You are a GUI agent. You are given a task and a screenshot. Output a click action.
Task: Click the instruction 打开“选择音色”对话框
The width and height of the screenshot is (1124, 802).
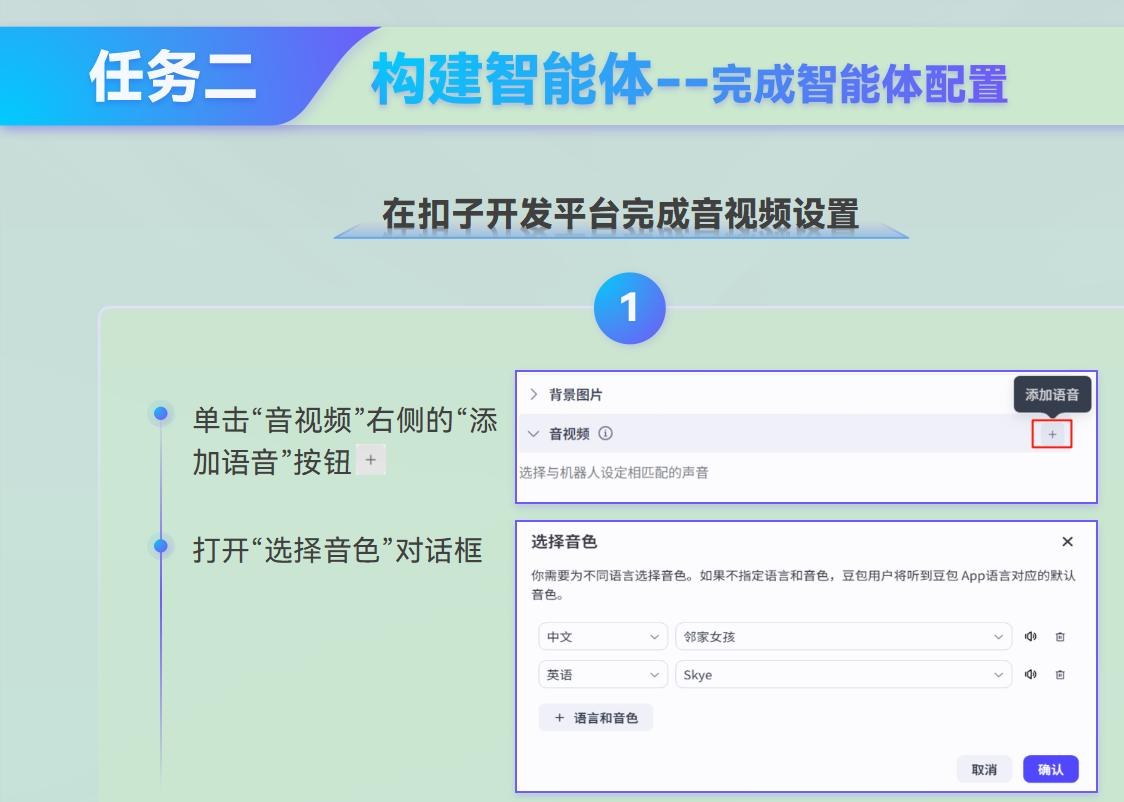[x=337, y=550]
